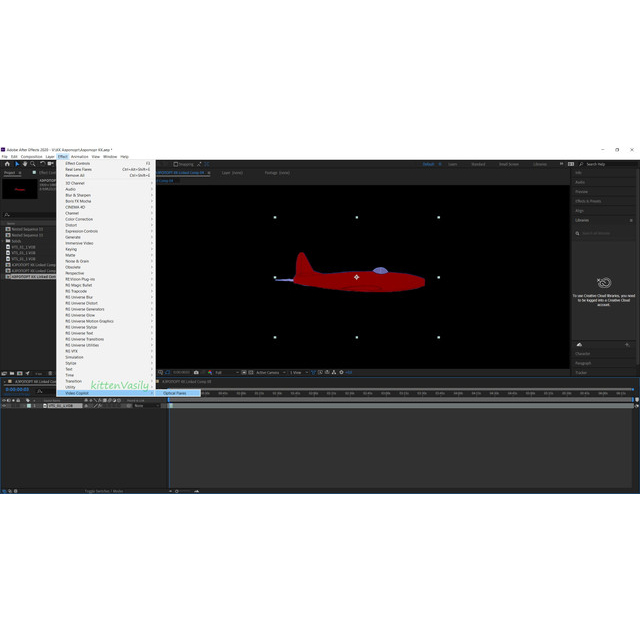The height and width of the screenshot is (640, 640).
Task: Open the Effects & Presets panel
Action: (x=588, y=201)
